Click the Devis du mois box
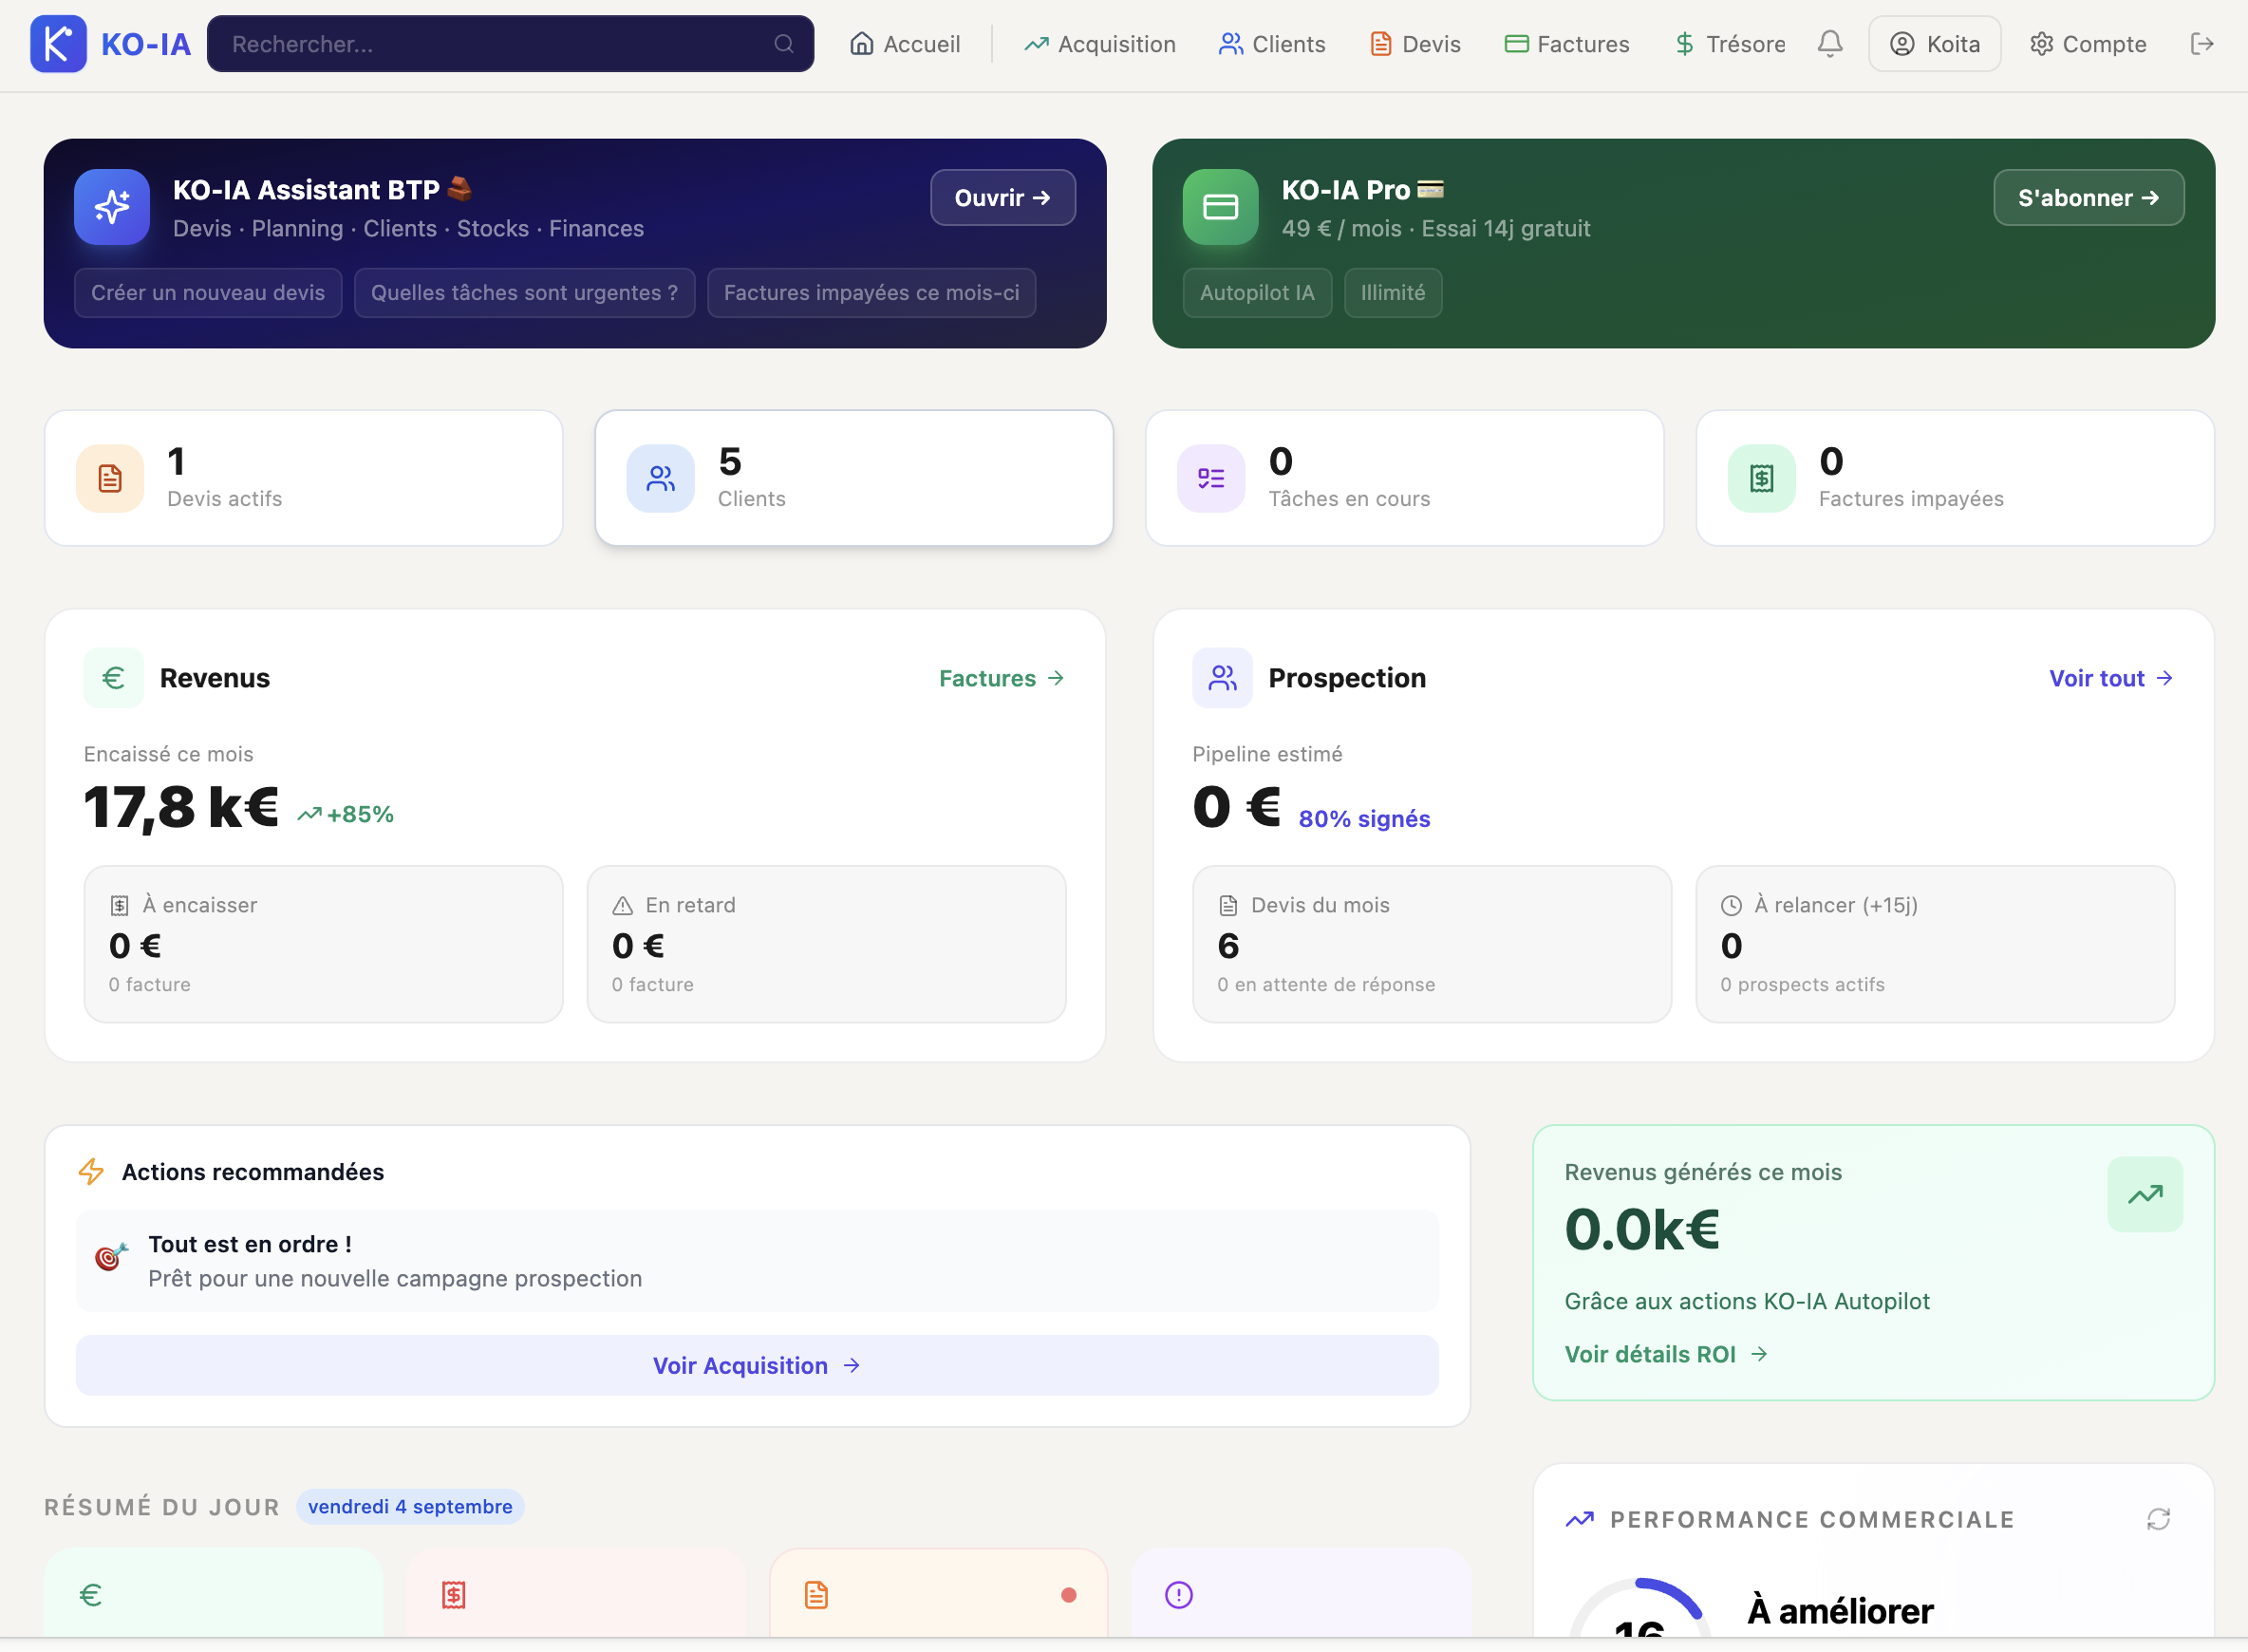 click(1432, 944)
